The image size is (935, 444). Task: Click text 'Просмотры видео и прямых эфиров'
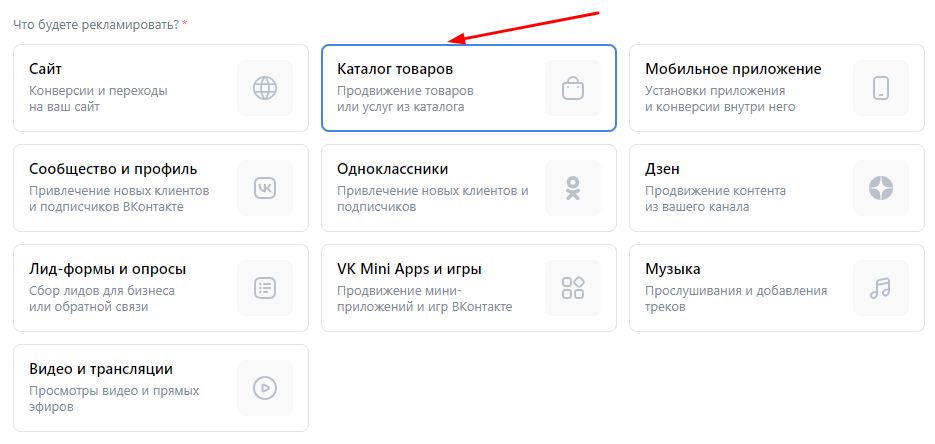[x=114, y=399]
